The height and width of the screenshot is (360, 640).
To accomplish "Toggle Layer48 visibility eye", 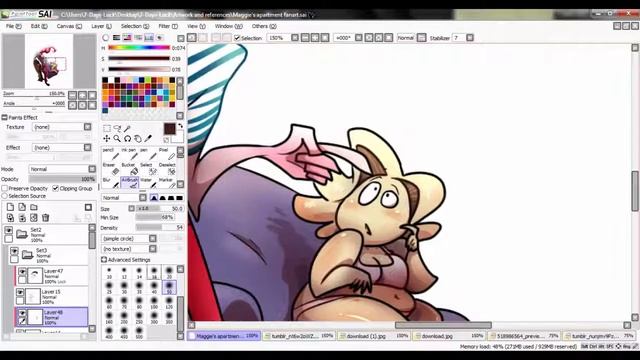I will (x=22, y=313).
